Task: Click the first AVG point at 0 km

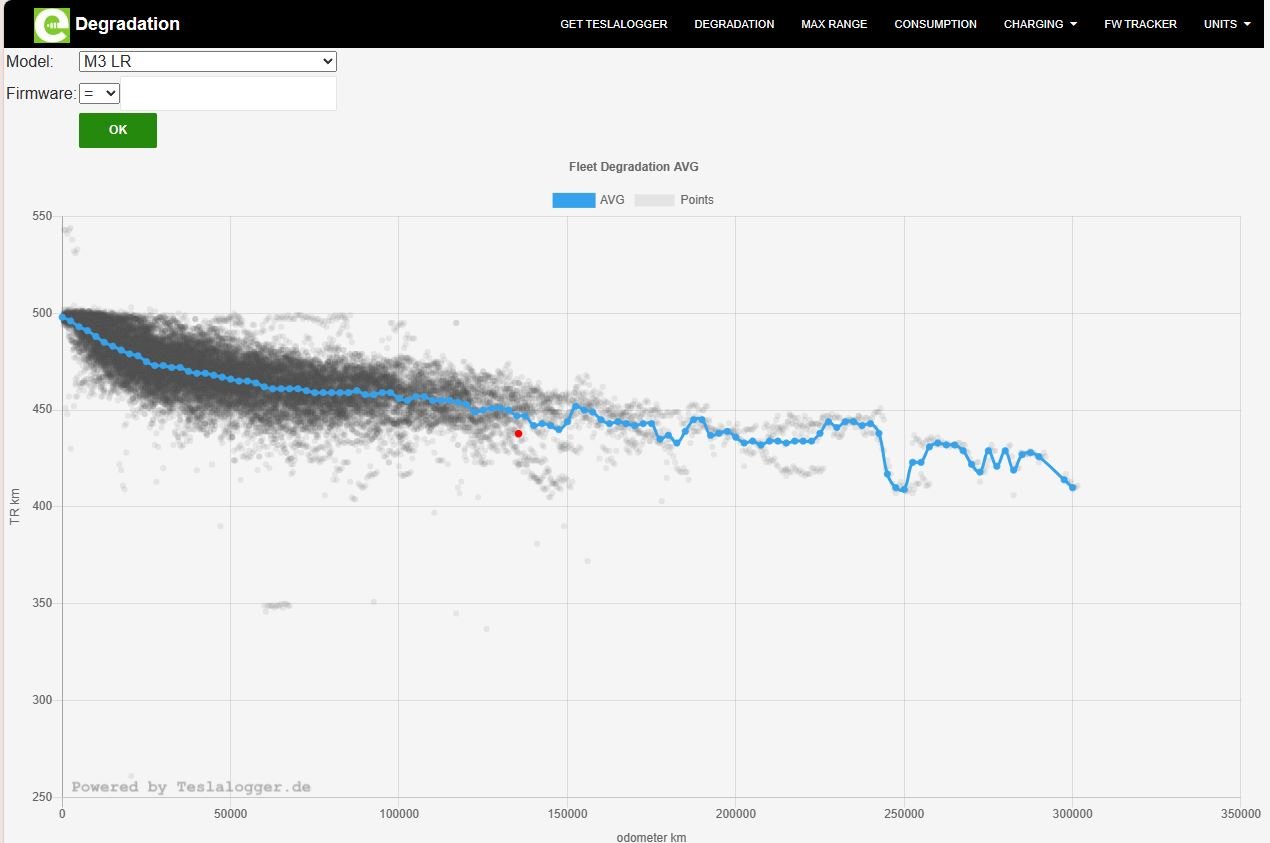Action: pos(62,317)
